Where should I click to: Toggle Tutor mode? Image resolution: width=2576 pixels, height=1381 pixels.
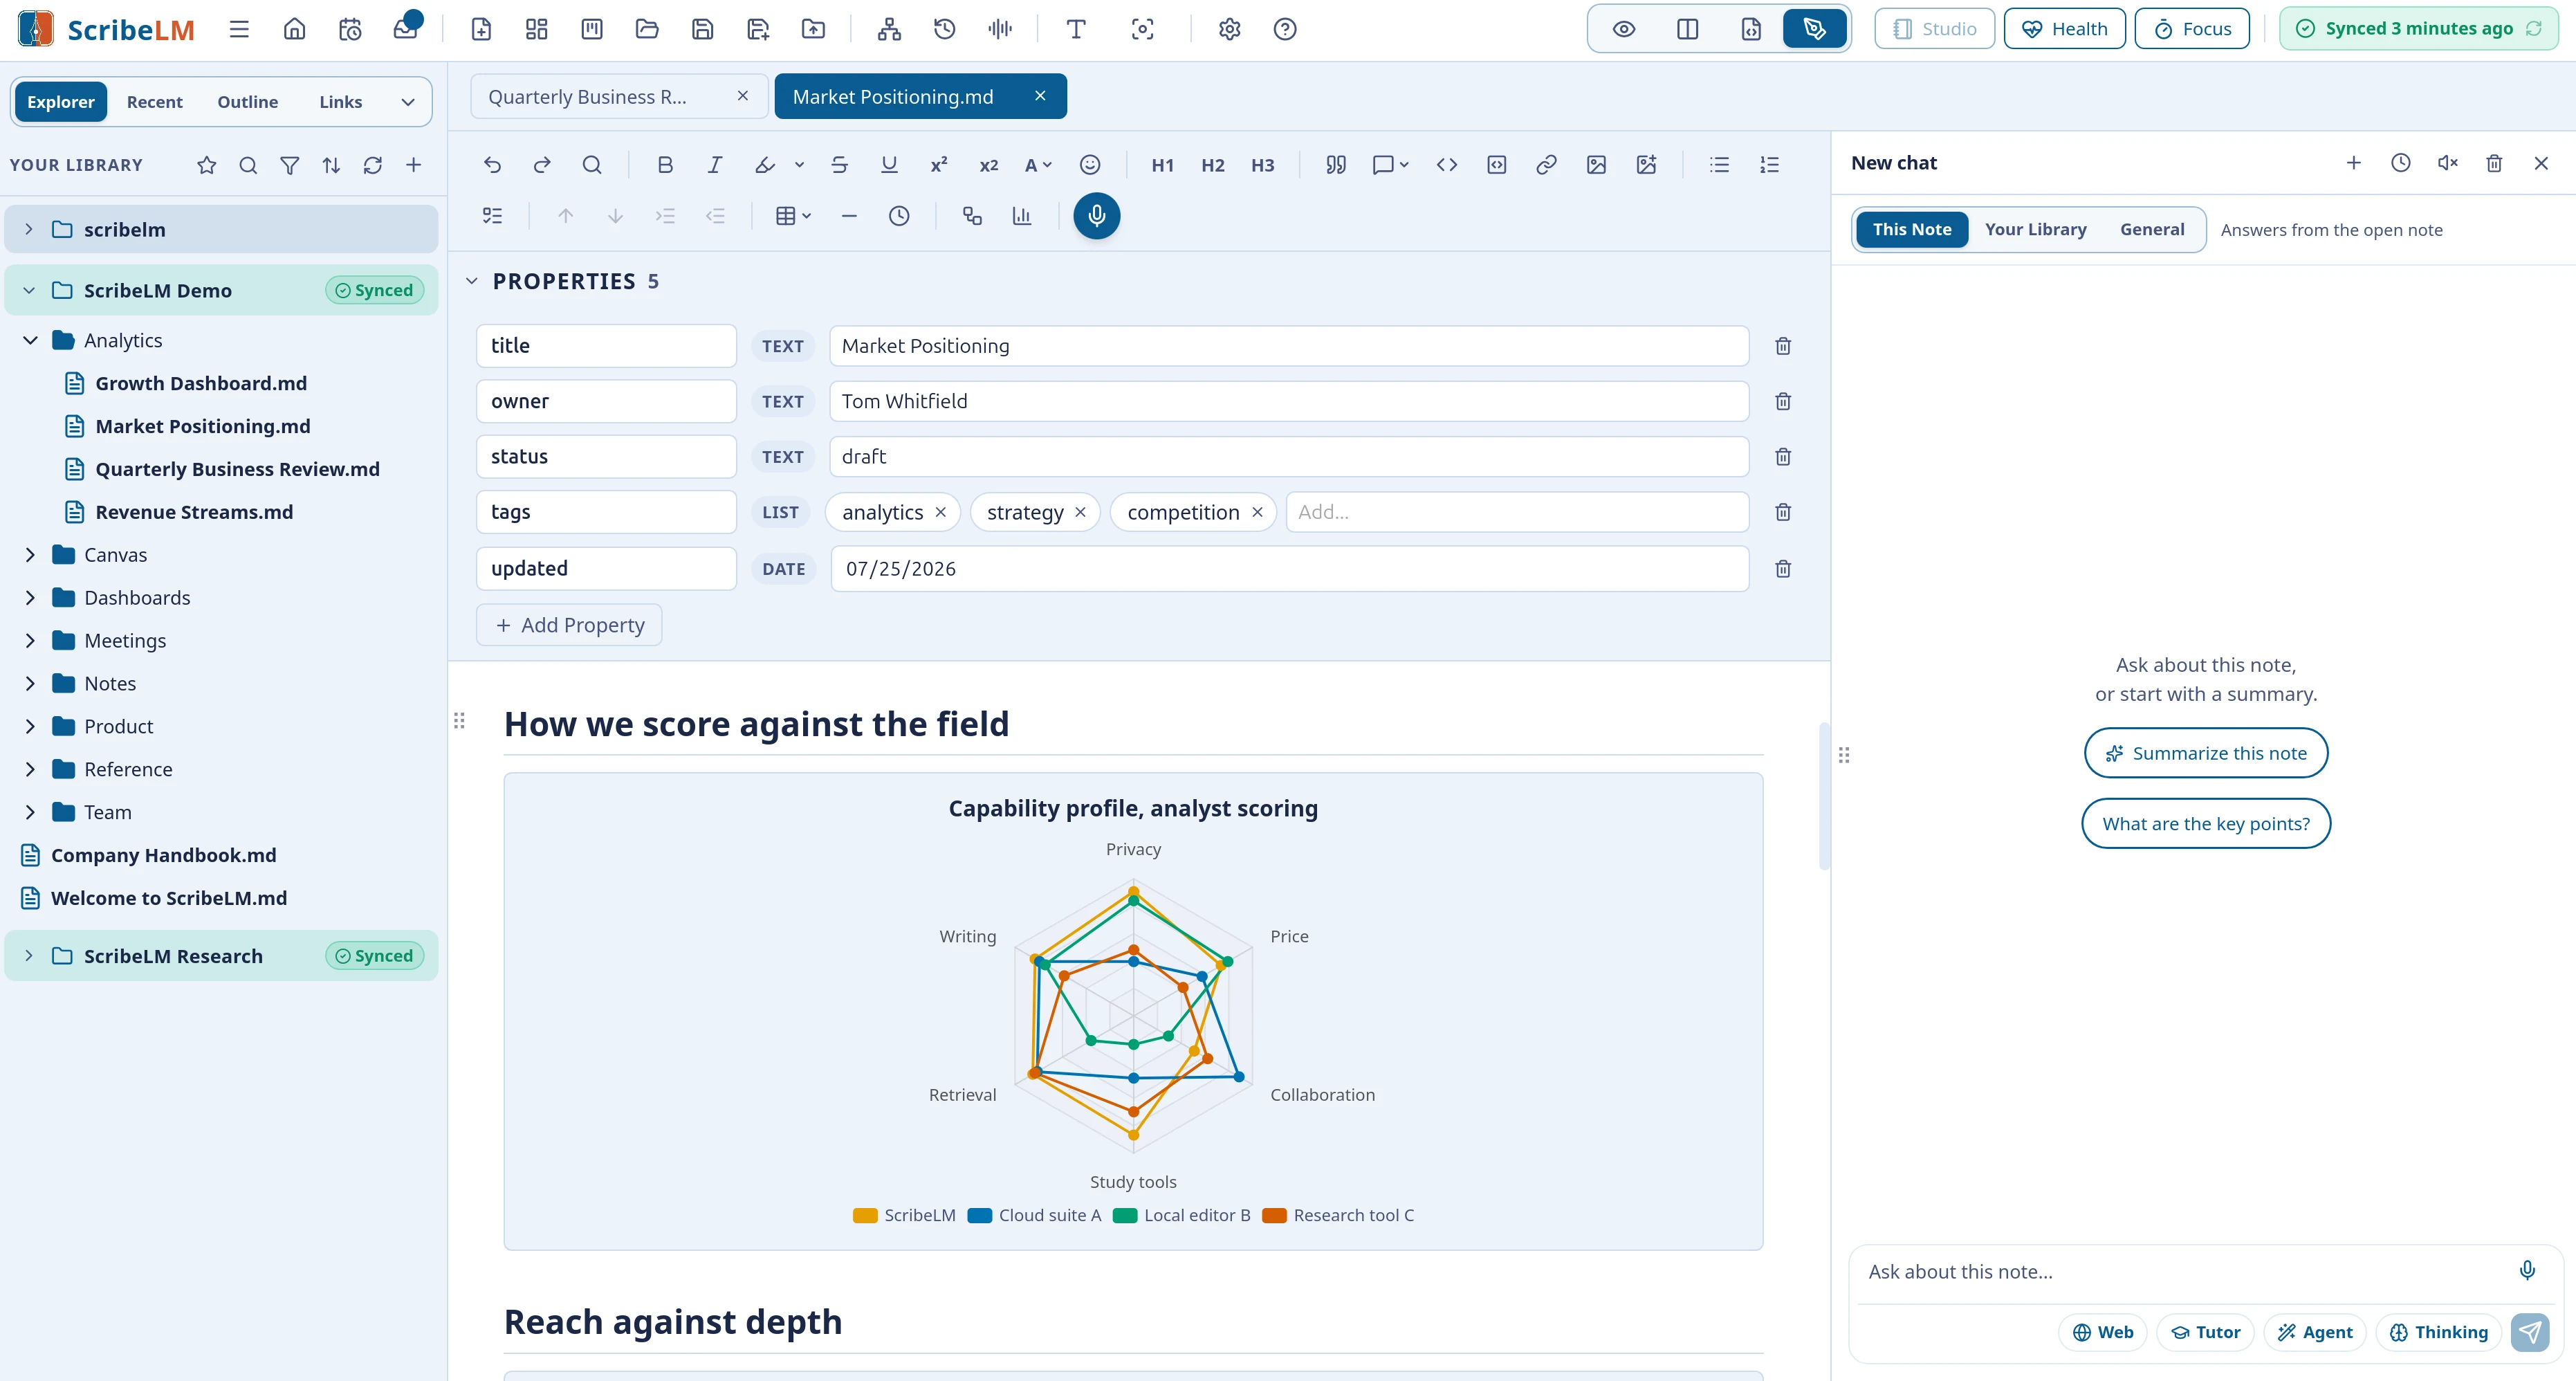tap(2206, 1332)
